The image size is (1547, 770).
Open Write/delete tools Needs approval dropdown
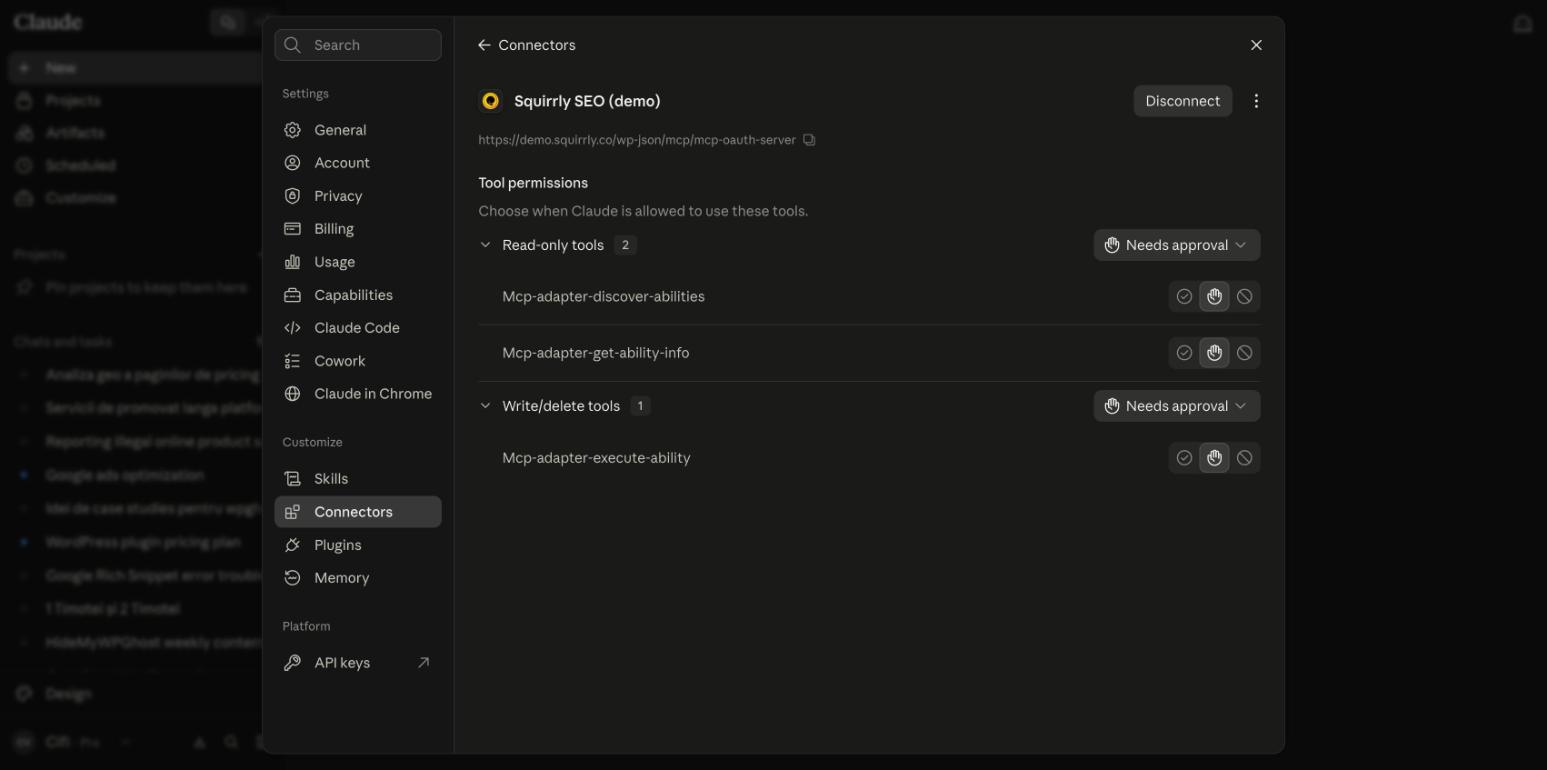click(1176, 406)
